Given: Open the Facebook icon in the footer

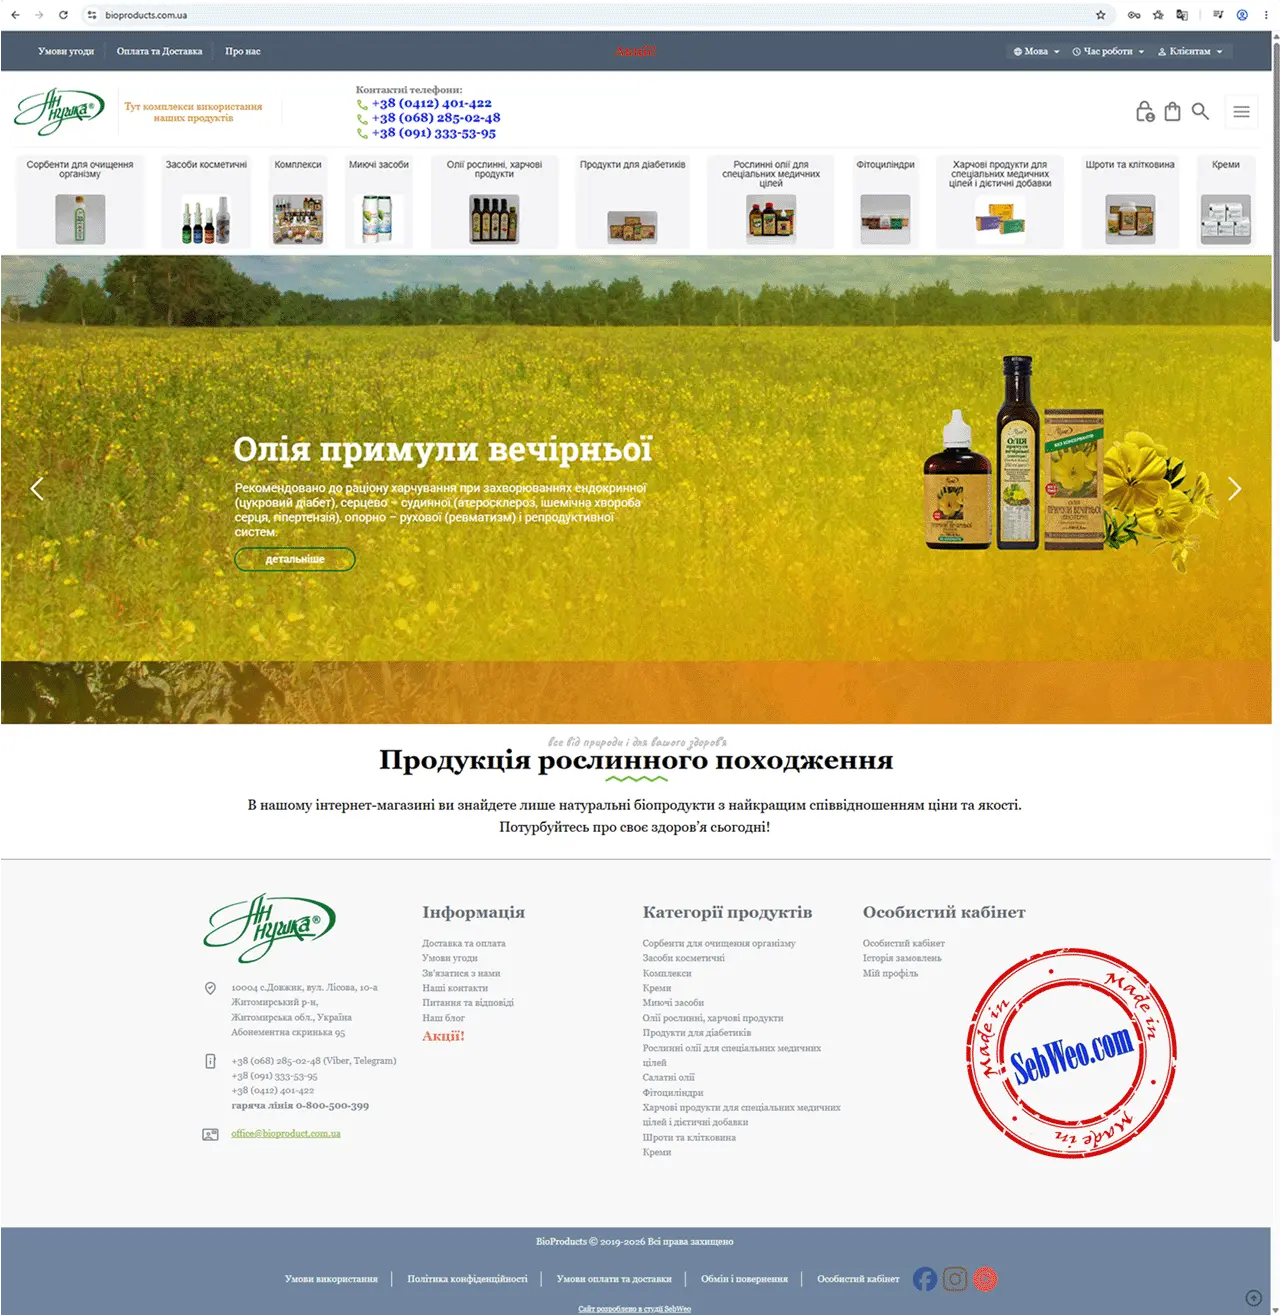Looking at the screenshot, I should pyautogui.click(x=925, y=1279).
